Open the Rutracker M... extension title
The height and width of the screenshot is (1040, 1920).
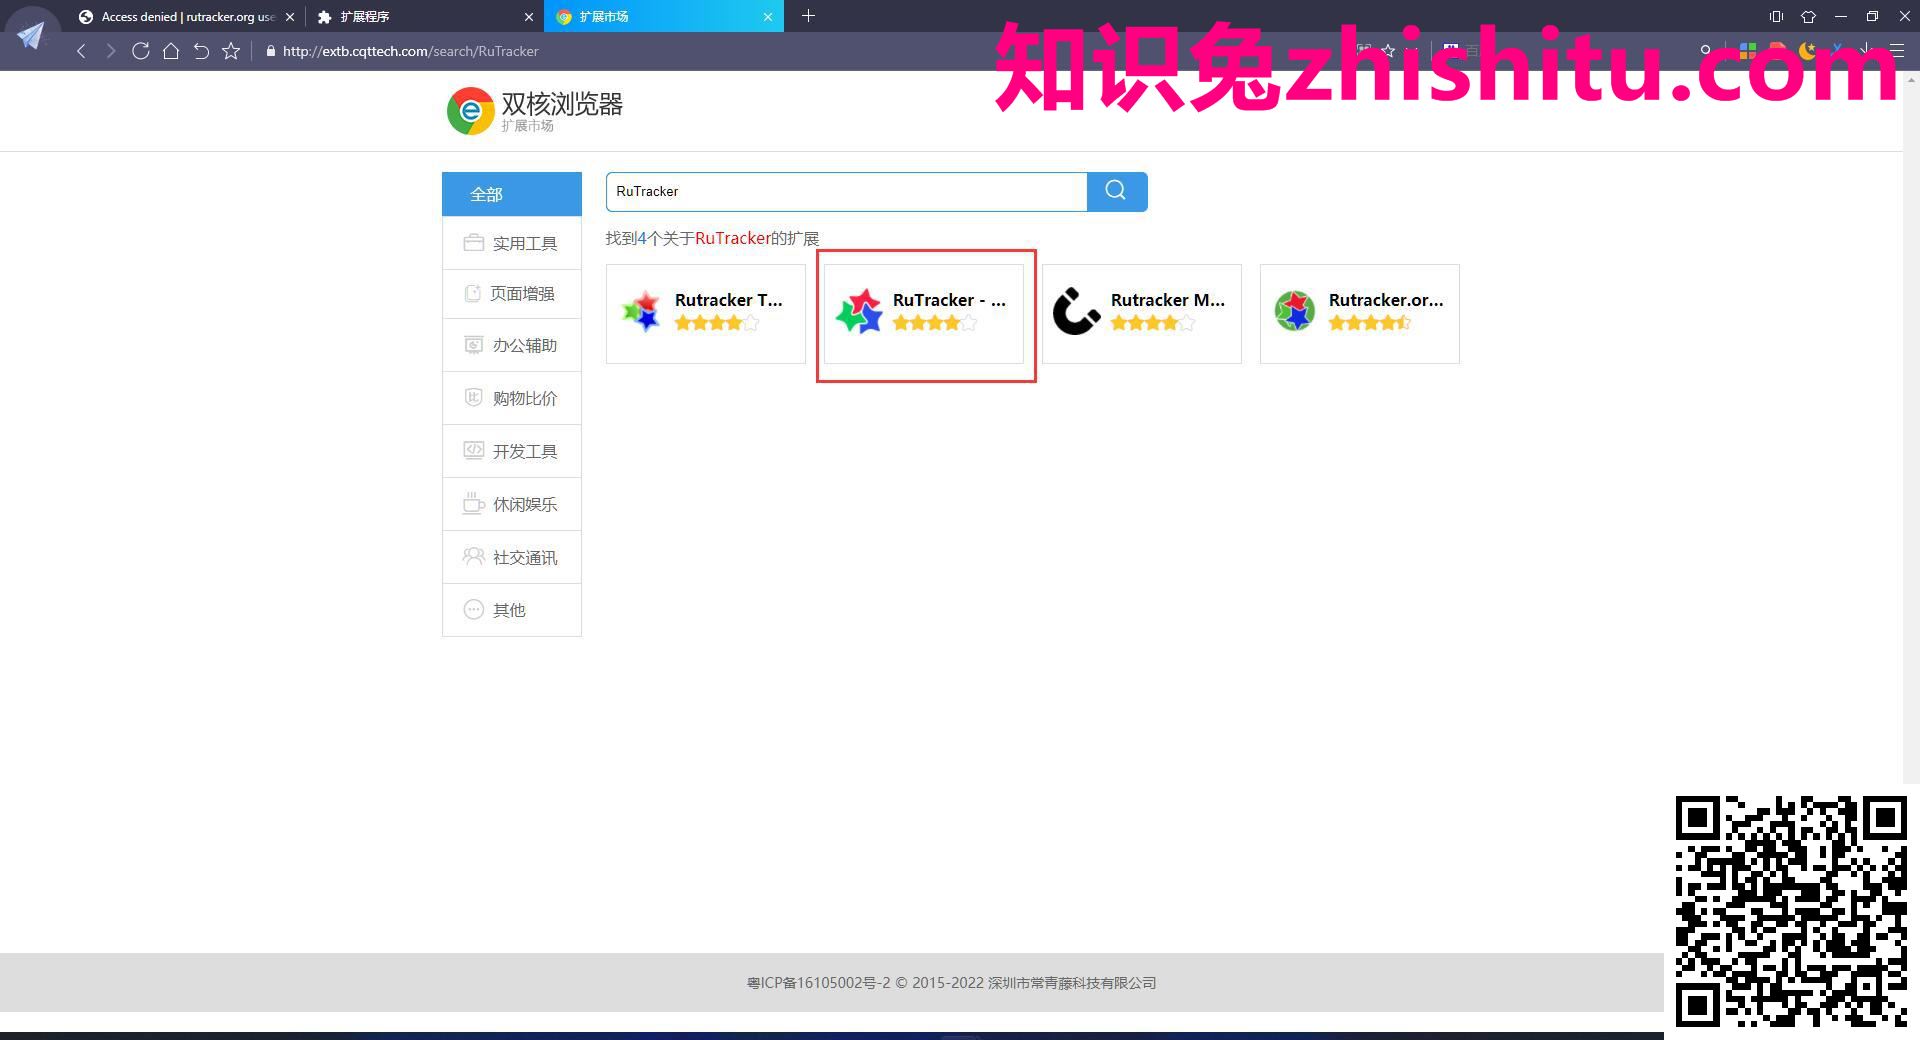pyautogui.click(x=1167, y=300)
